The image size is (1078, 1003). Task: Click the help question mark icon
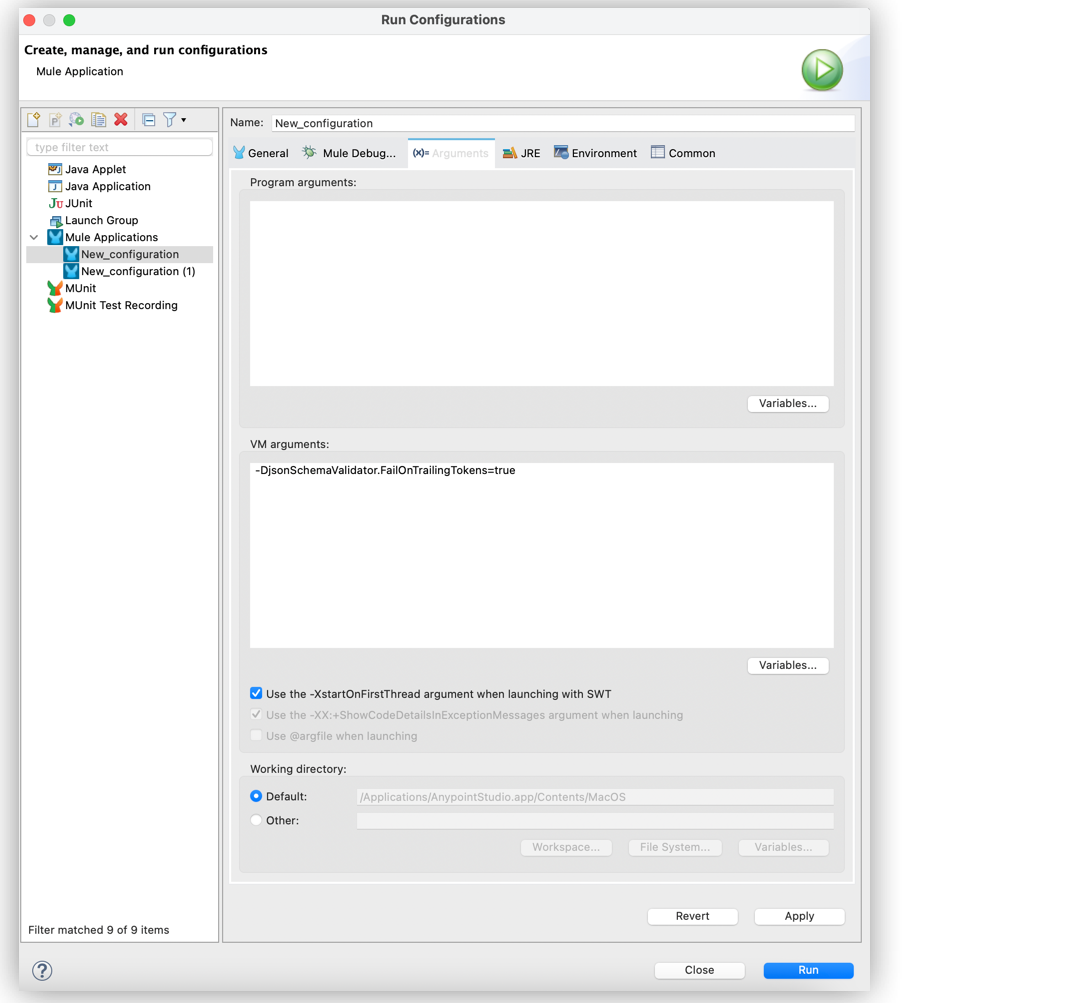[42, 970]
